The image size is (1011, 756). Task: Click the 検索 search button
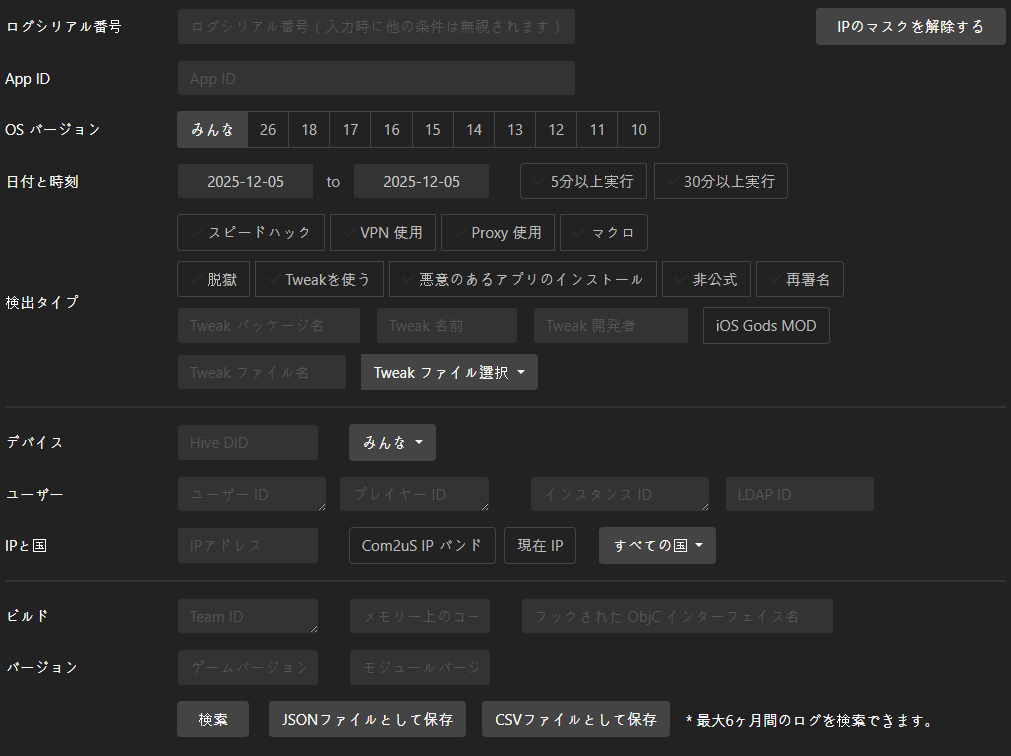coord(213,719)
